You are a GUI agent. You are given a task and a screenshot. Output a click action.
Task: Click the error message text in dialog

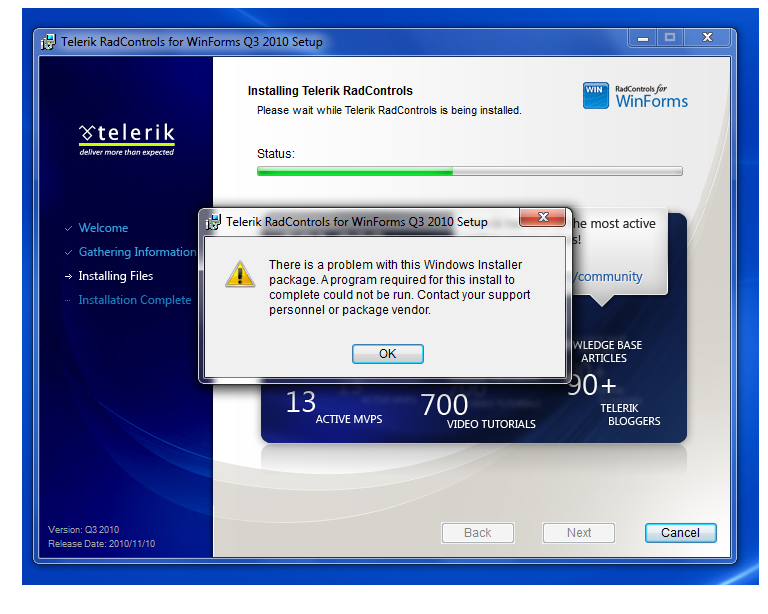[399, 287]
